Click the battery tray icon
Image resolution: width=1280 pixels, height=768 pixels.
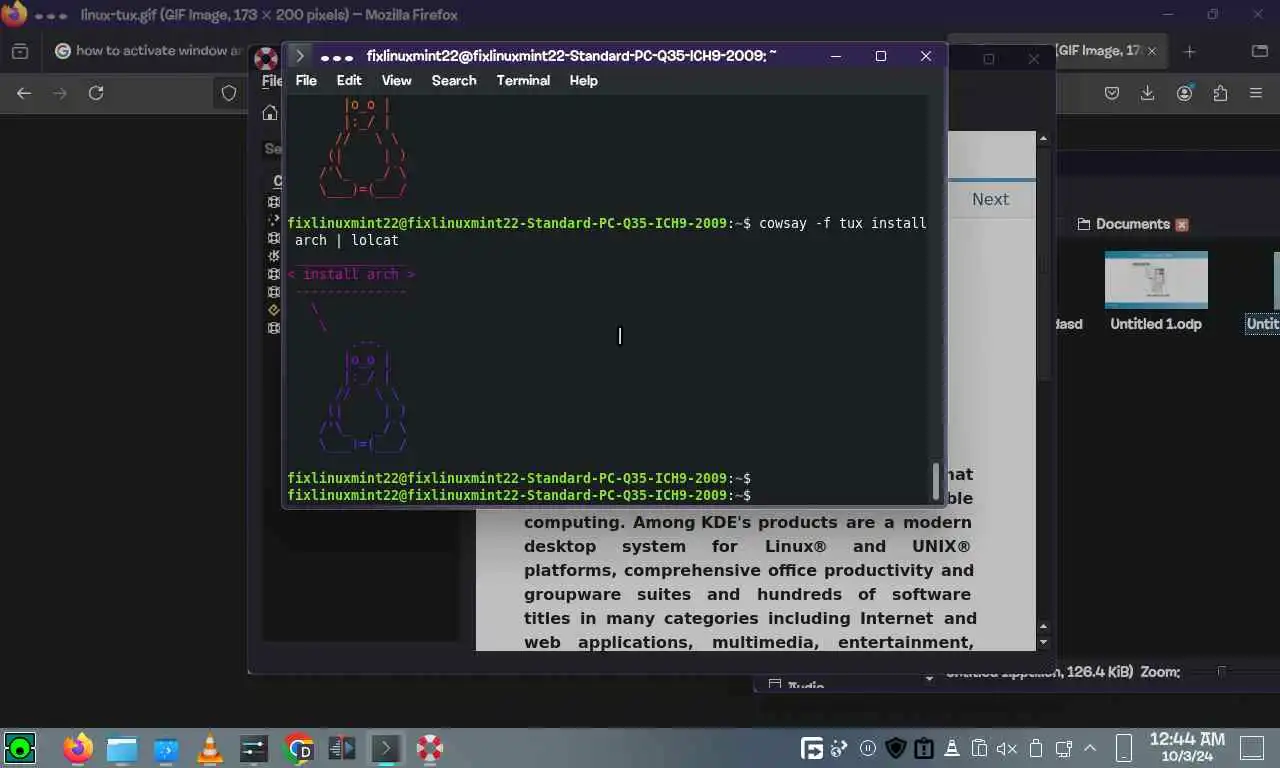(x=1036, y=748)
